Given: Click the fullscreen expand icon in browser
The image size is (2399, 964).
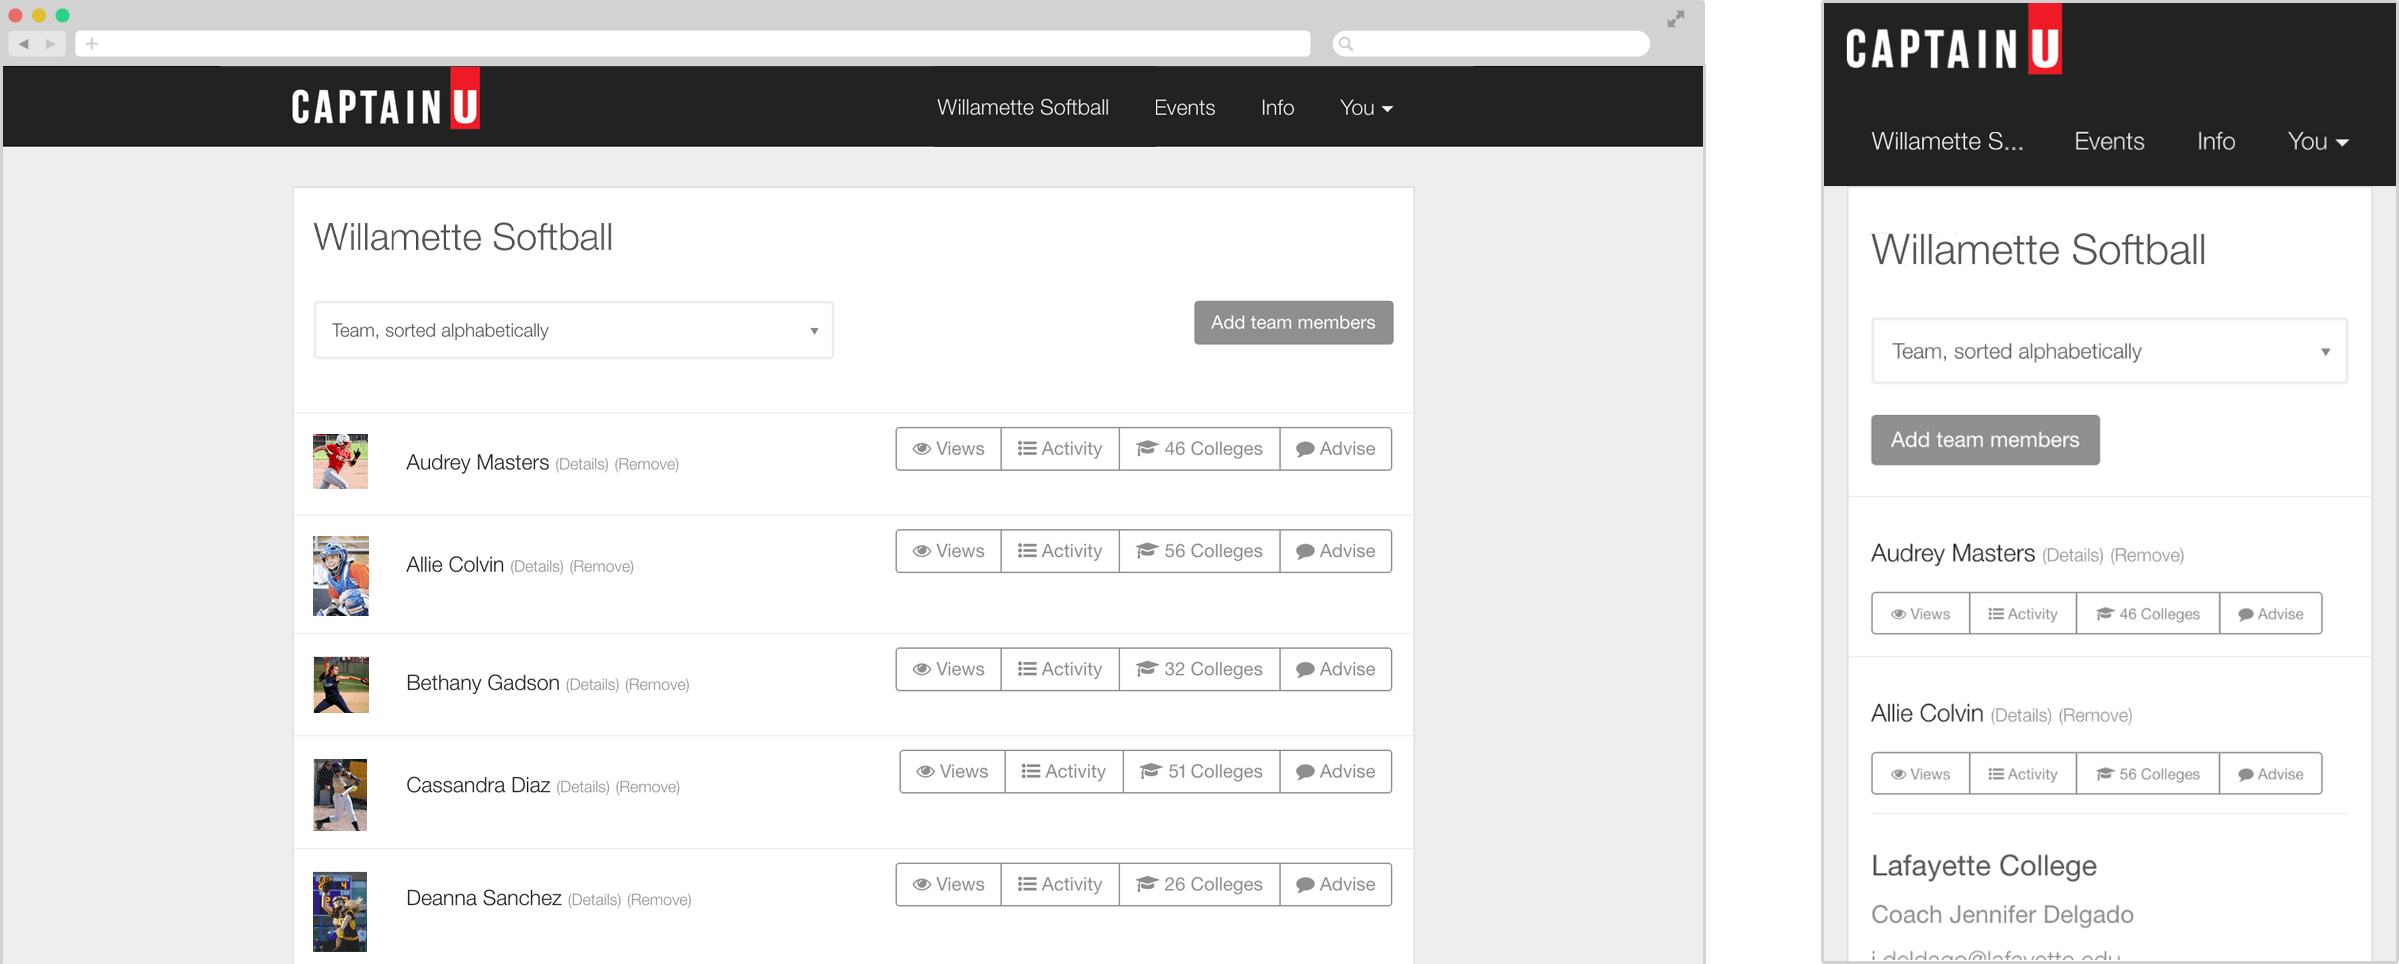Looking at the screenshot, I should pos(1675,19).
